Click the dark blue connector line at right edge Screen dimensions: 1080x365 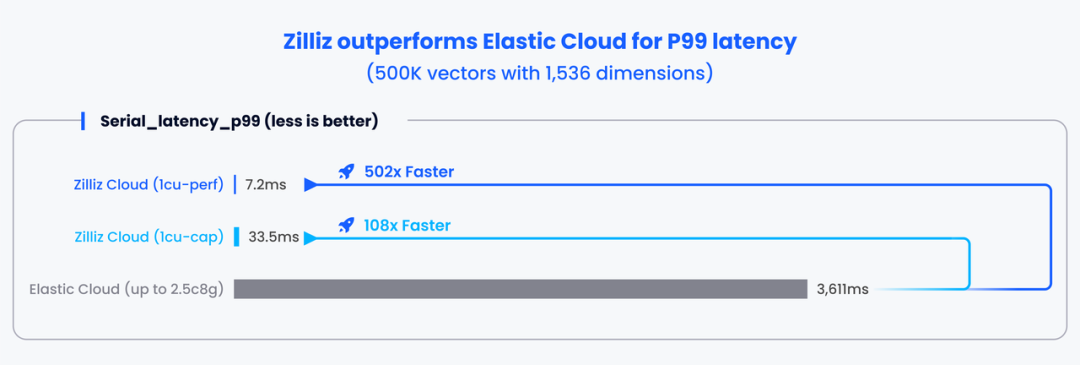(1051, 237)
